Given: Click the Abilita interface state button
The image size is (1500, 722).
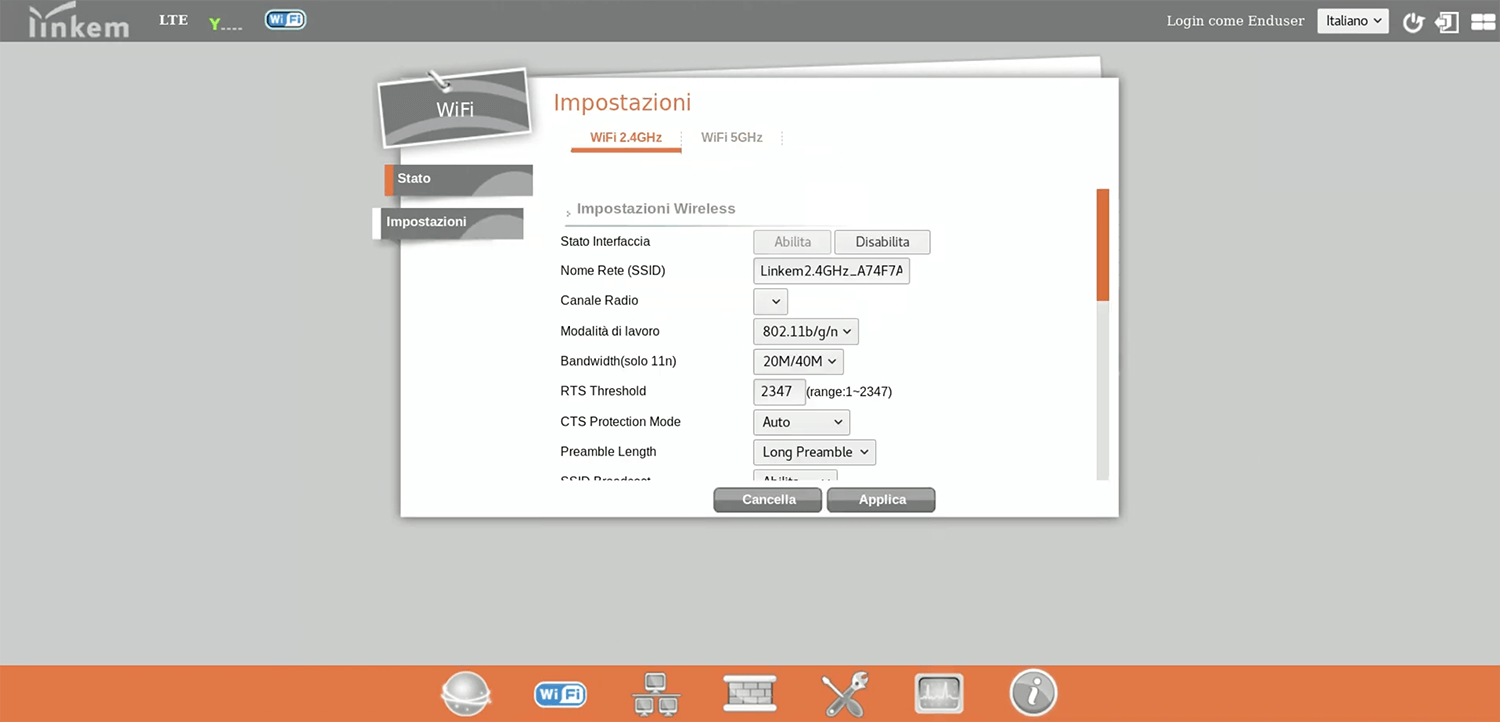Looking at the screenshot, I should pyautogui.click(x=792, y=242).
